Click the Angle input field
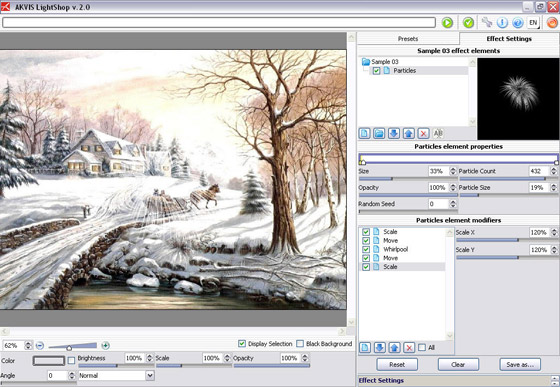Image resolution: width=560 pixels, height=387 pixels. tap(58, 376)
